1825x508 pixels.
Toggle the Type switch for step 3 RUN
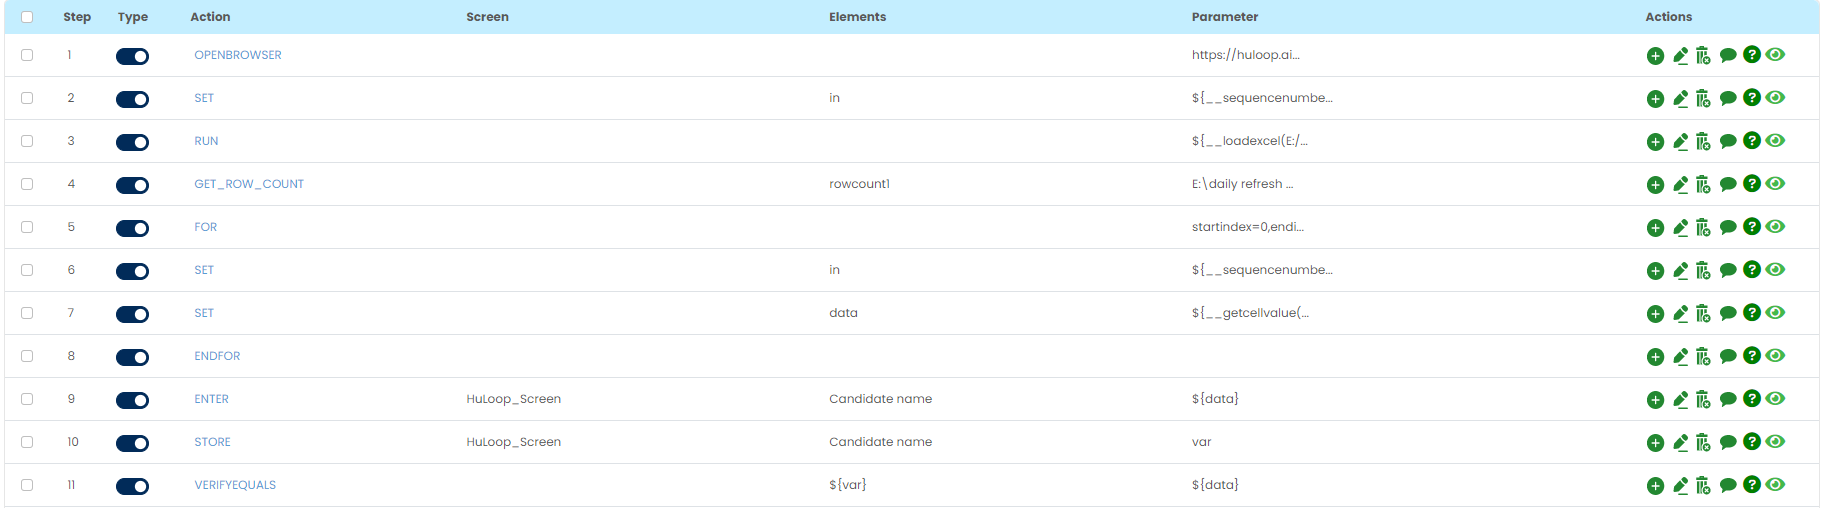click(132, 142)
